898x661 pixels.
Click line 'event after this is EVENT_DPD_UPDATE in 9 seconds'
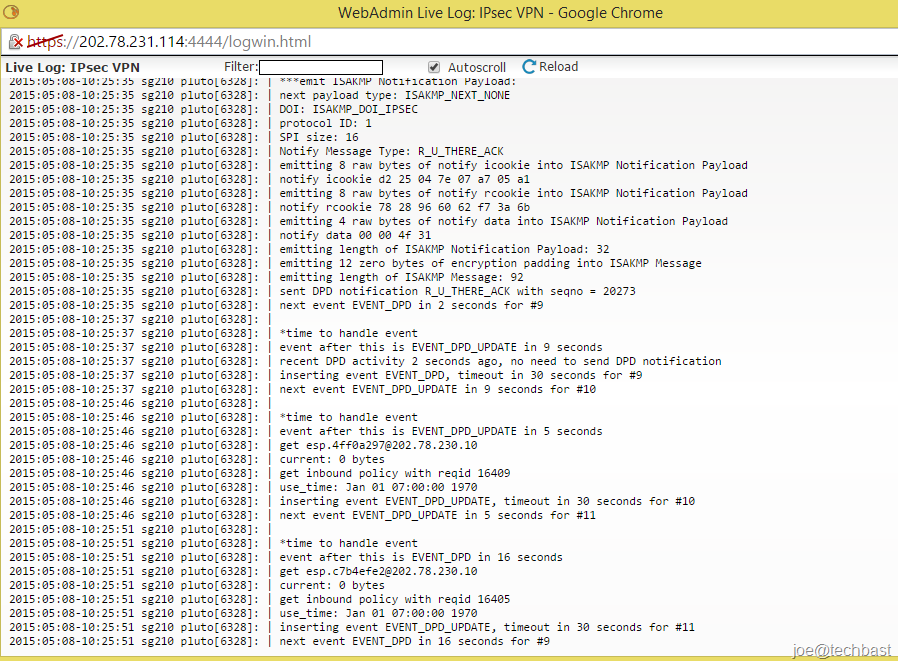[440, 347]
